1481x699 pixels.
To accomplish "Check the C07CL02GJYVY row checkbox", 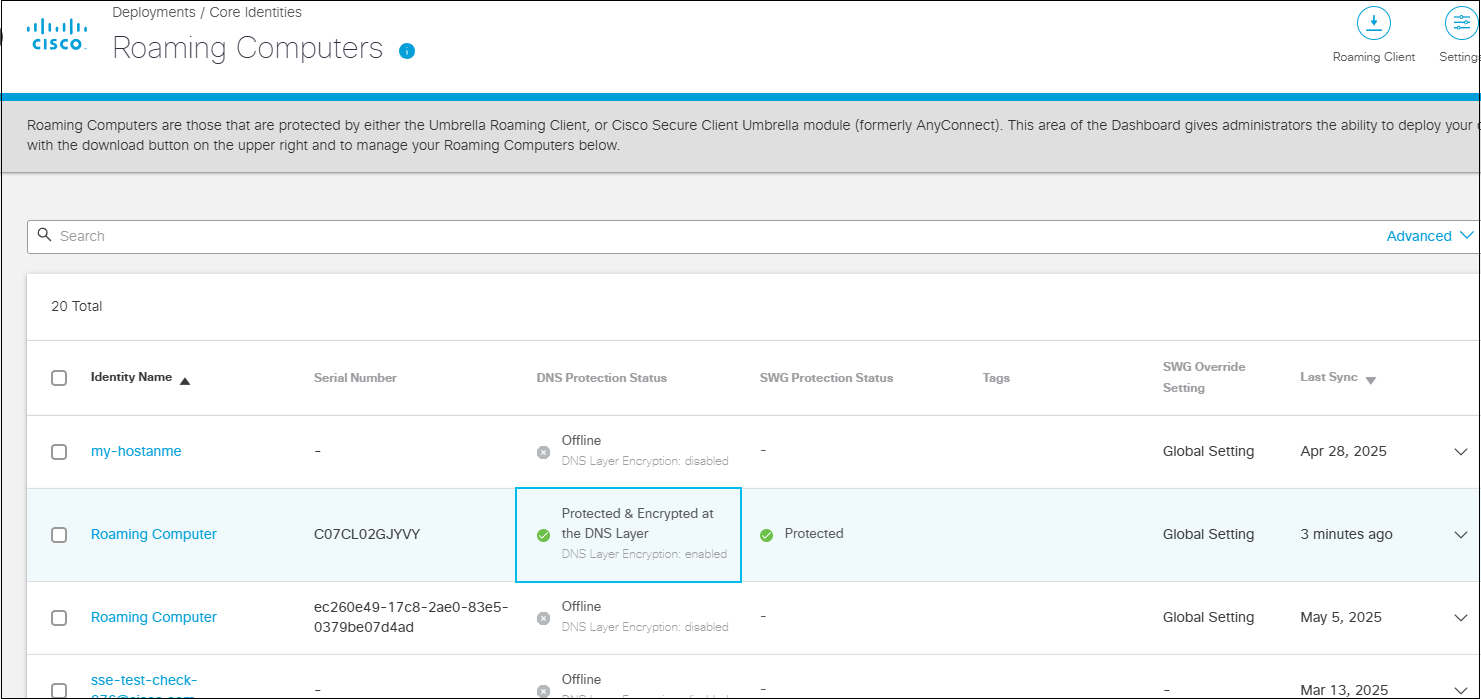I will pyautogui.click(x=59, y=535).
